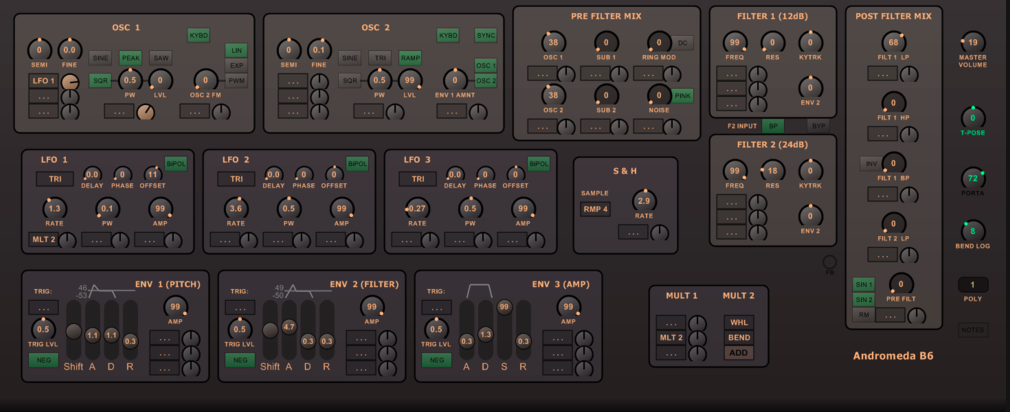Click the Master Volume knob
Image resolution: width=1010 pixels, height=412 pixels.
click(x=973, y=43)
